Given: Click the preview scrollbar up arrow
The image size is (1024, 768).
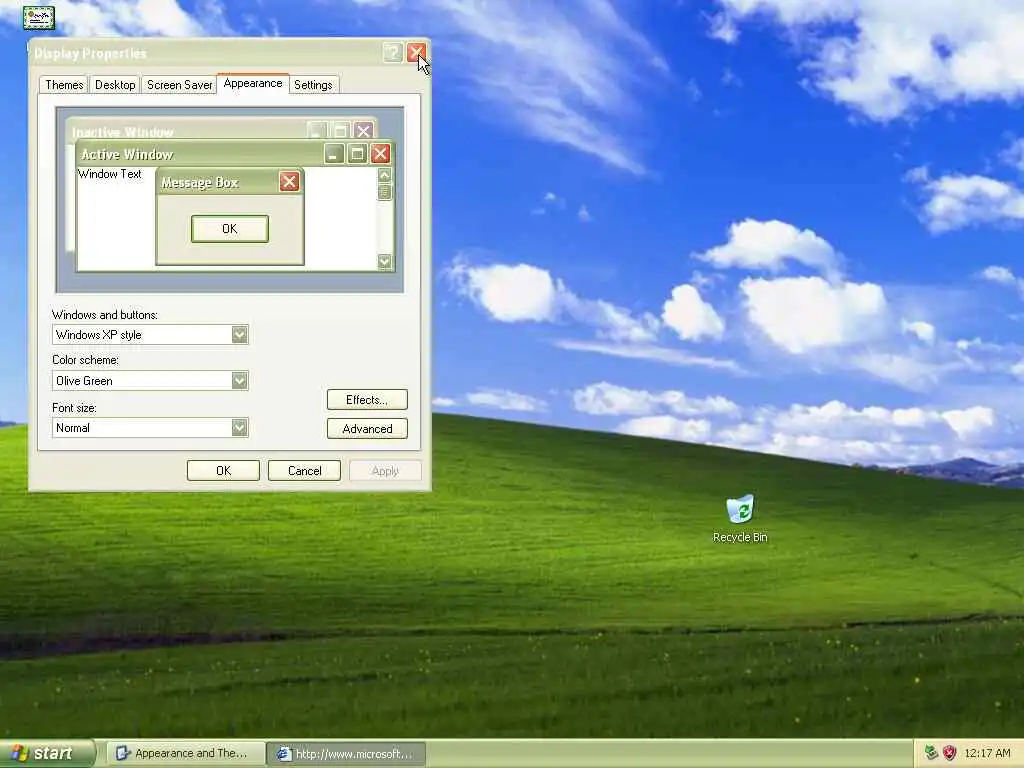Looking at the screenshot, I should pyautogui.click(x=385, y=175).
